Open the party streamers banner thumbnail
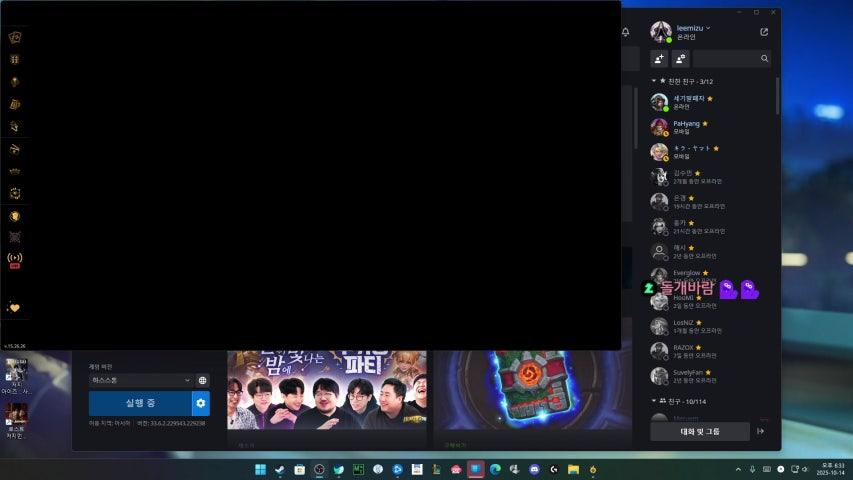The width and height of the screenshot is (853, 480). 326,390
